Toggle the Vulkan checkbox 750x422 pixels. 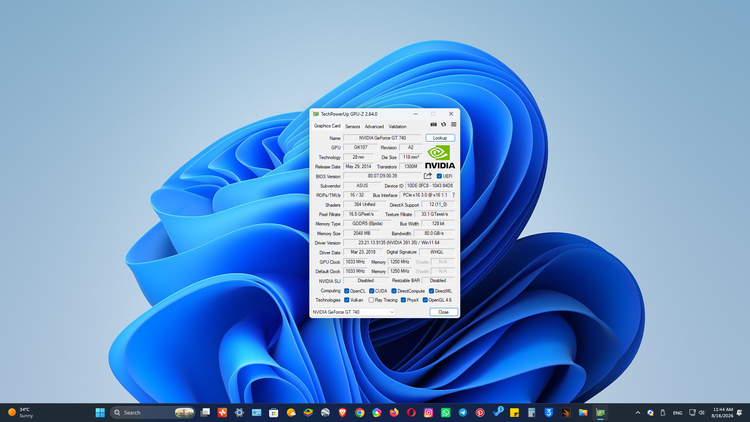pos(346,300)
